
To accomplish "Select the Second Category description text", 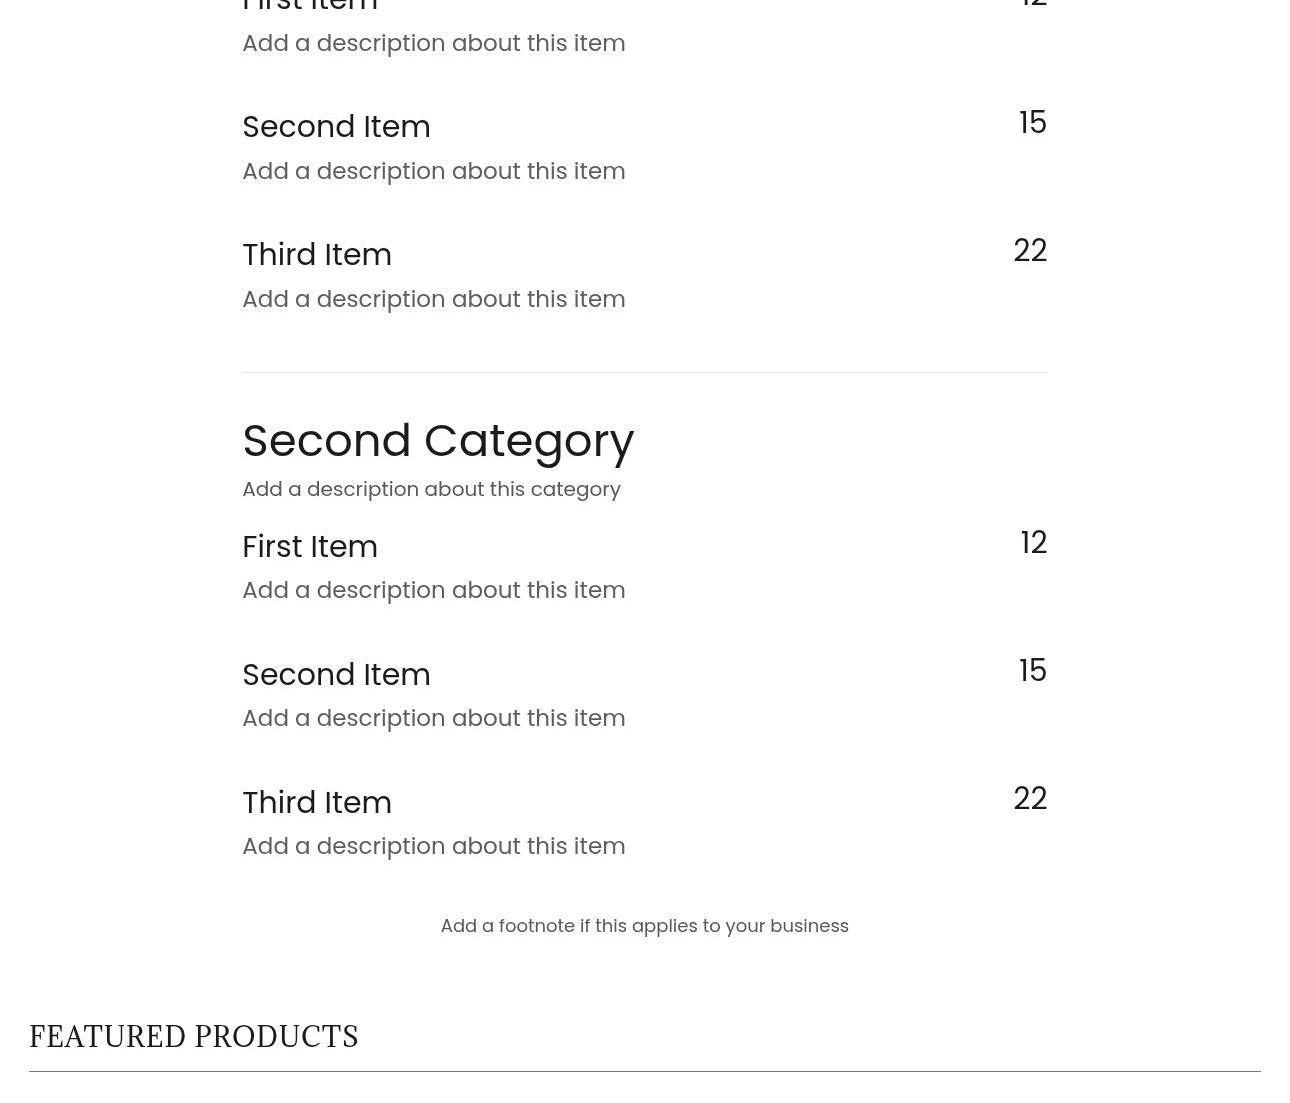I will (x=431, y=489).
